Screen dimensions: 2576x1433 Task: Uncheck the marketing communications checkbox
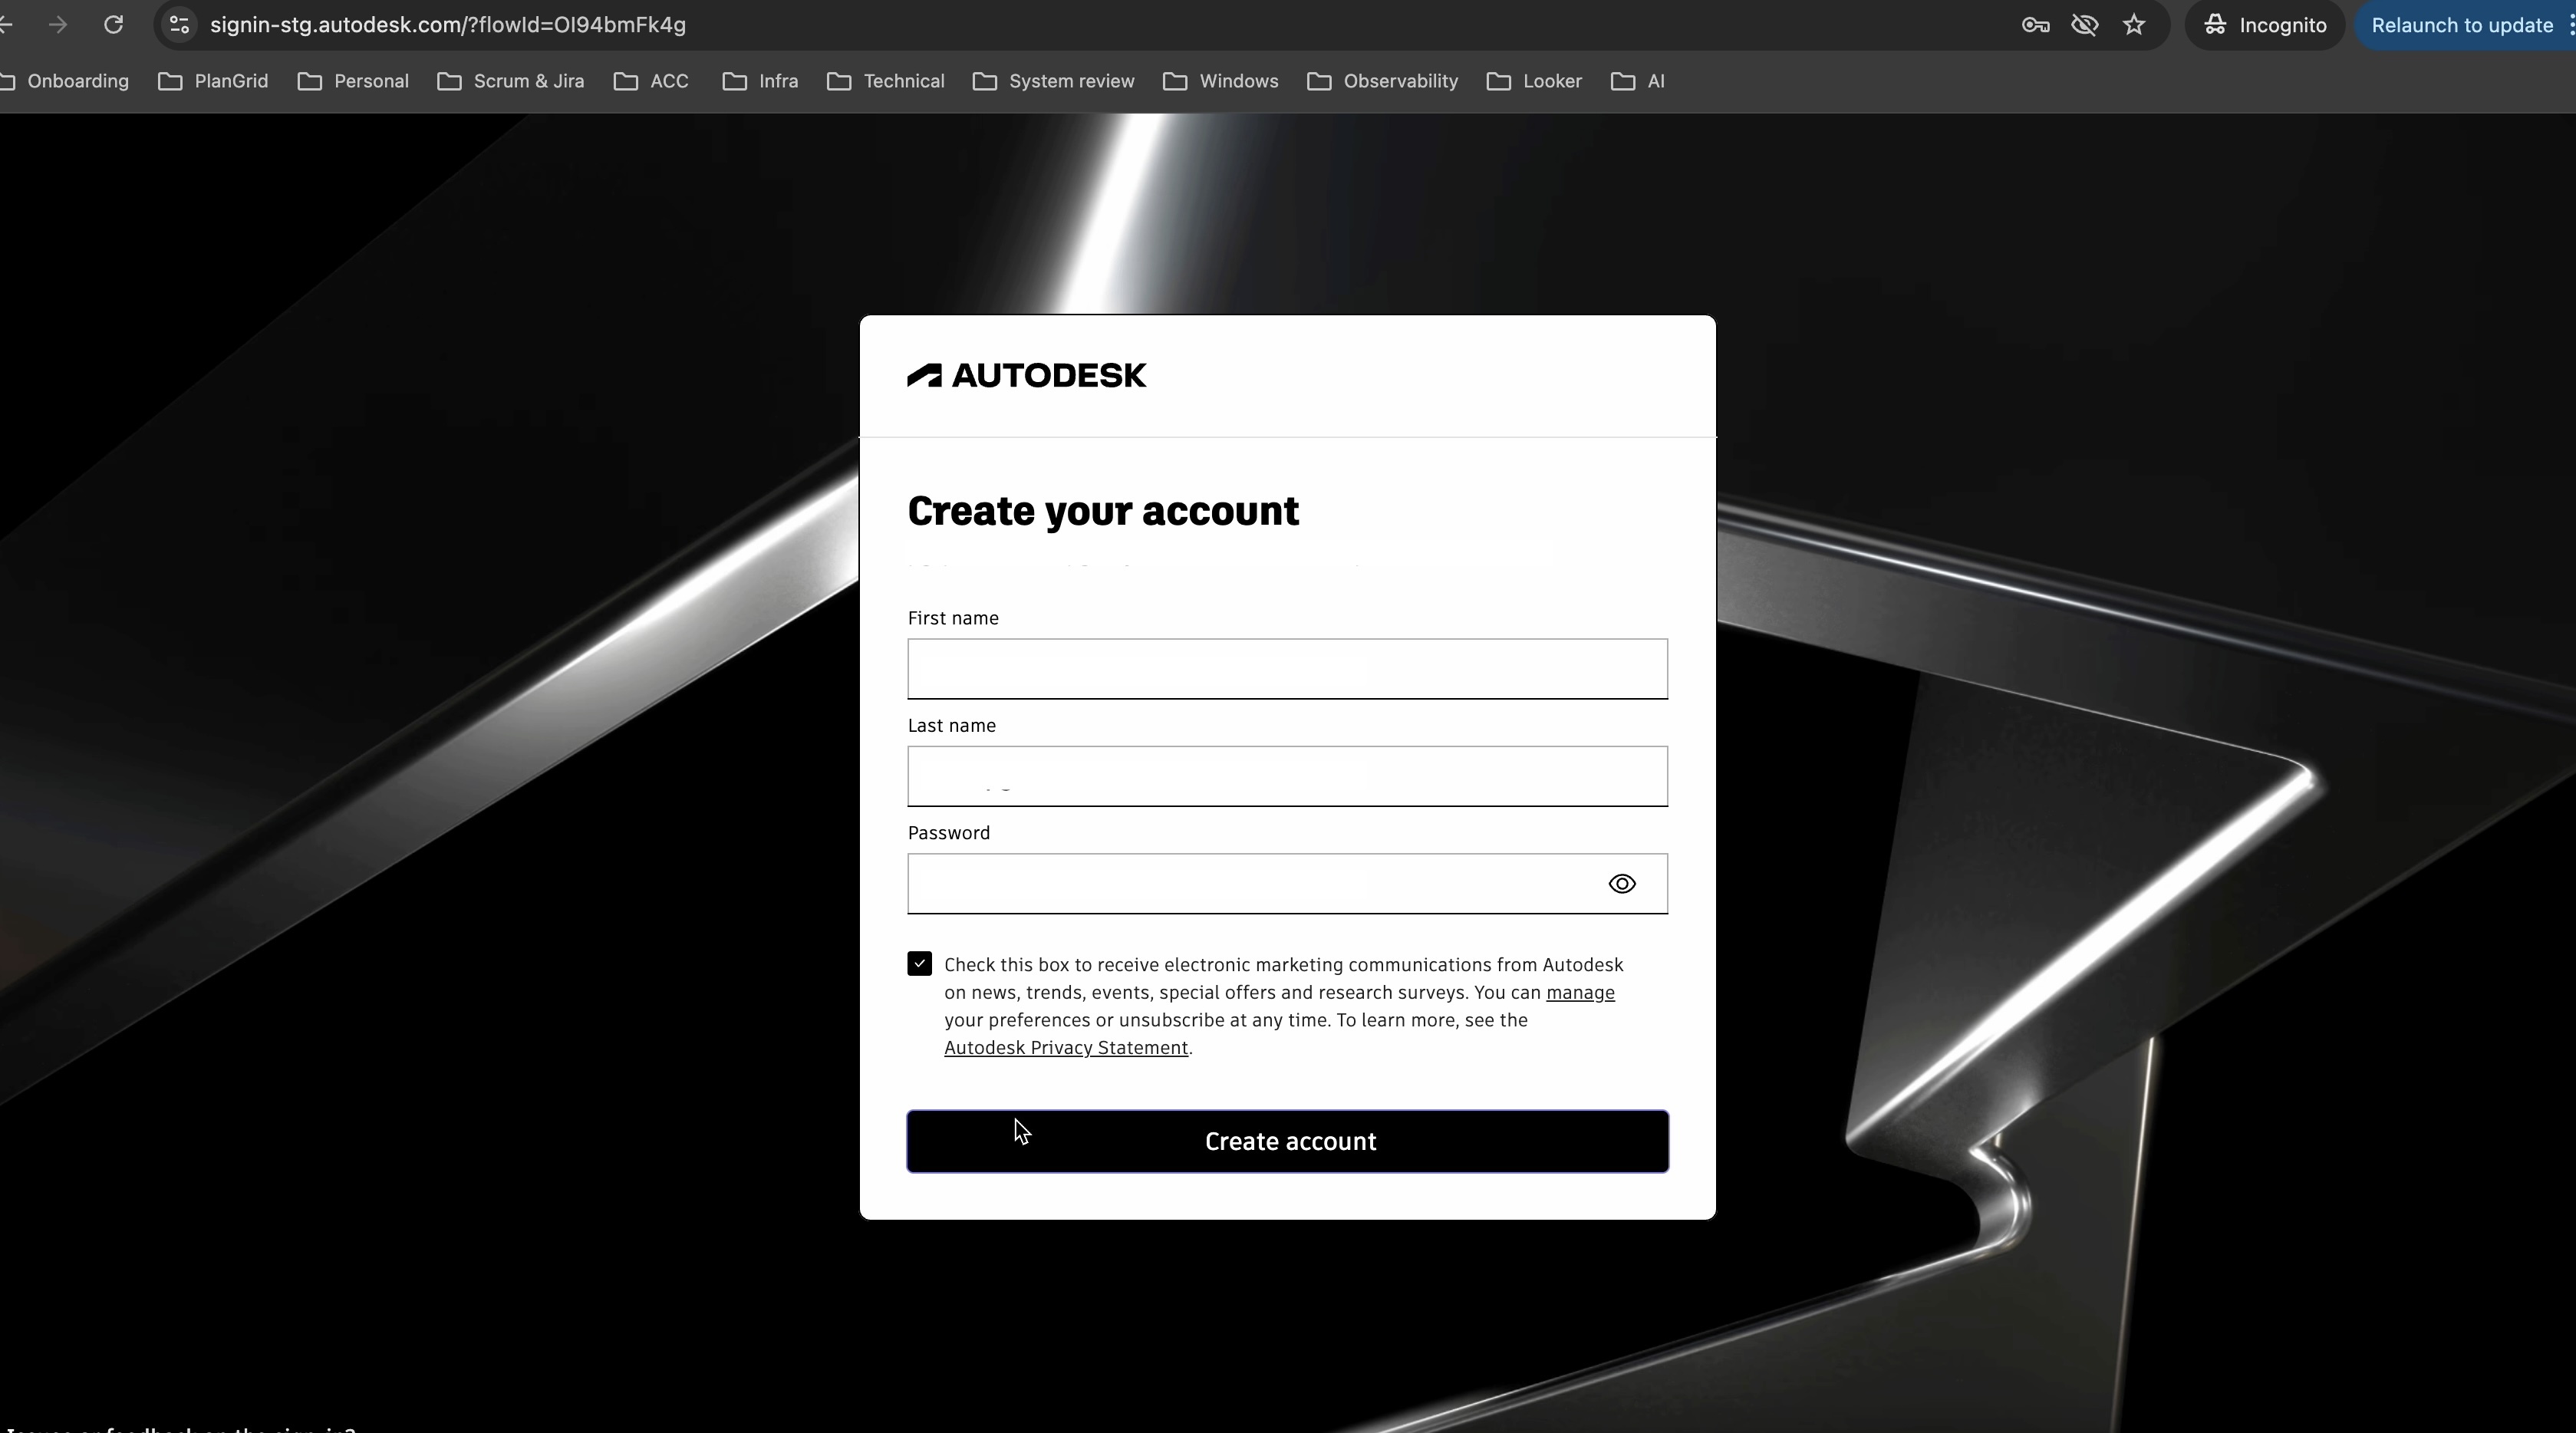point(919,963)
